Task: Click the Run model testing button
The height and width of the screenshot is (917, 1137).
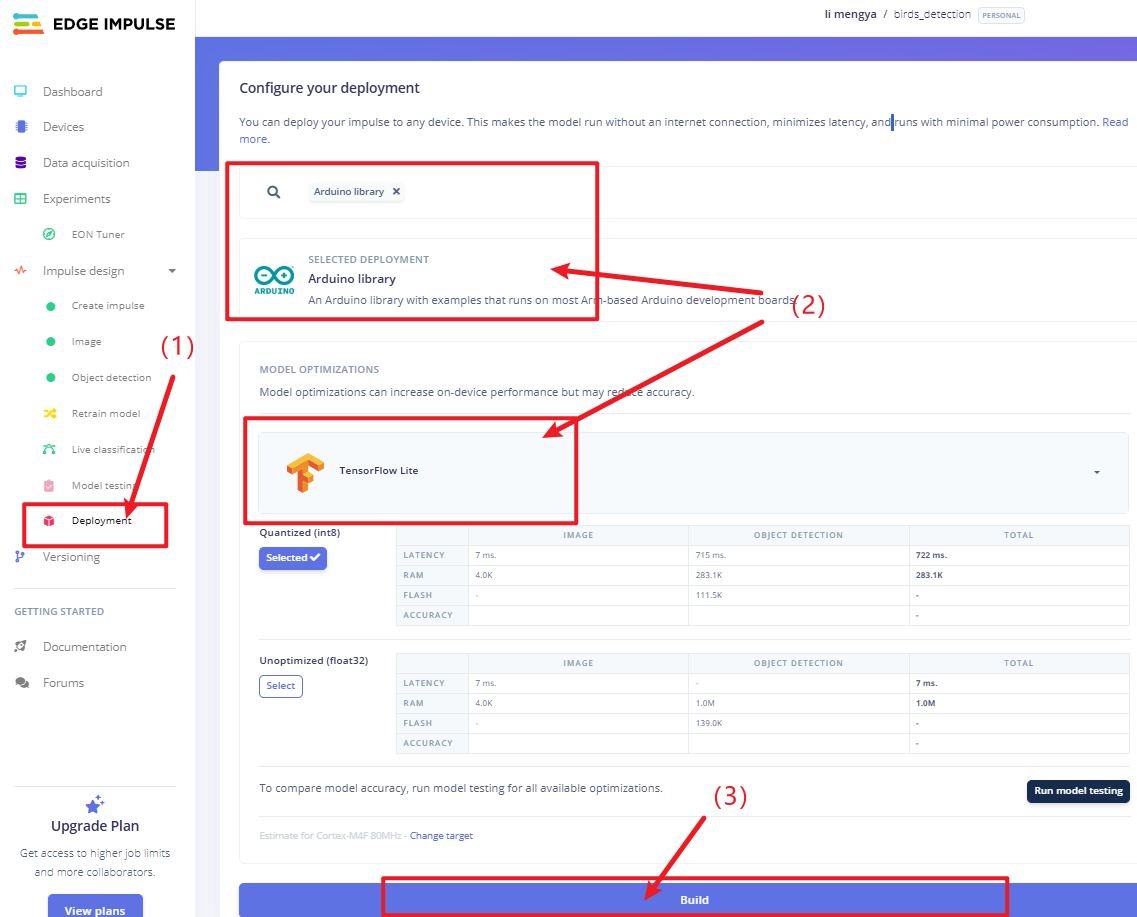Action: point(1078,791)
